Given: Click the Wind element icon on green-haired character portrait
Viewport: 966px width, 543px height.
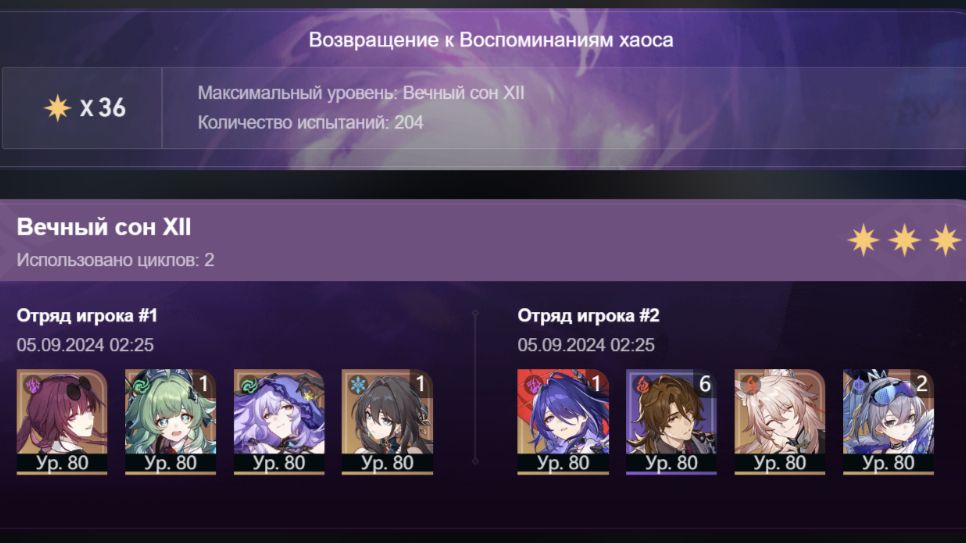Looking at the screenshot, I should 140,386.
